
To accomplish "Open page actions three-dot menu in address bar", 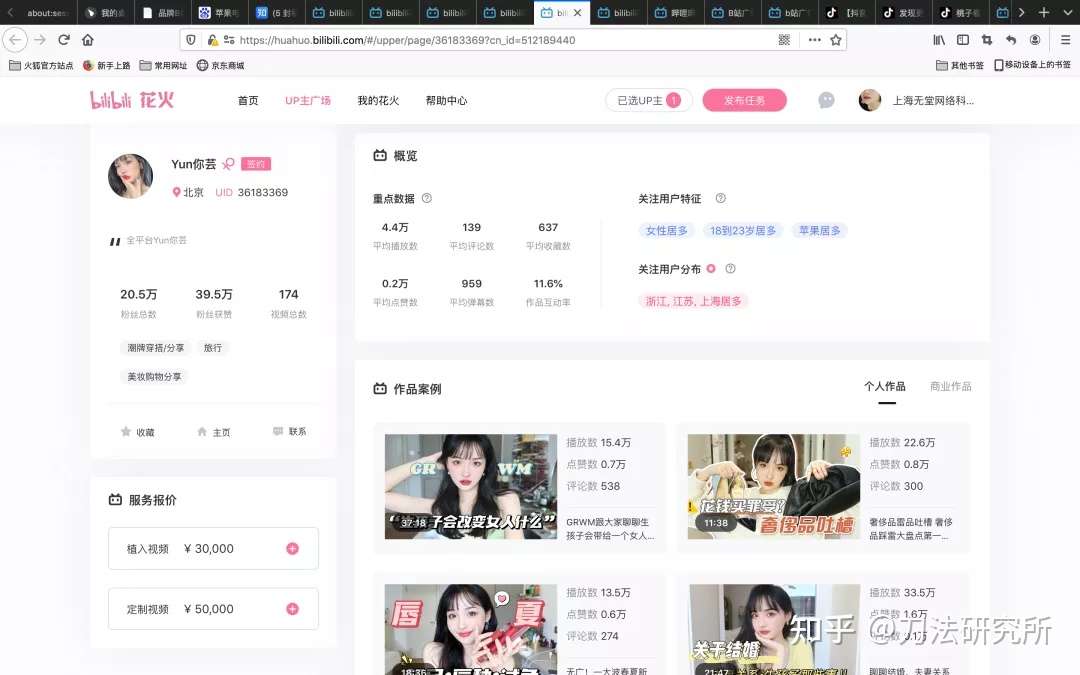I will [814, 40].
